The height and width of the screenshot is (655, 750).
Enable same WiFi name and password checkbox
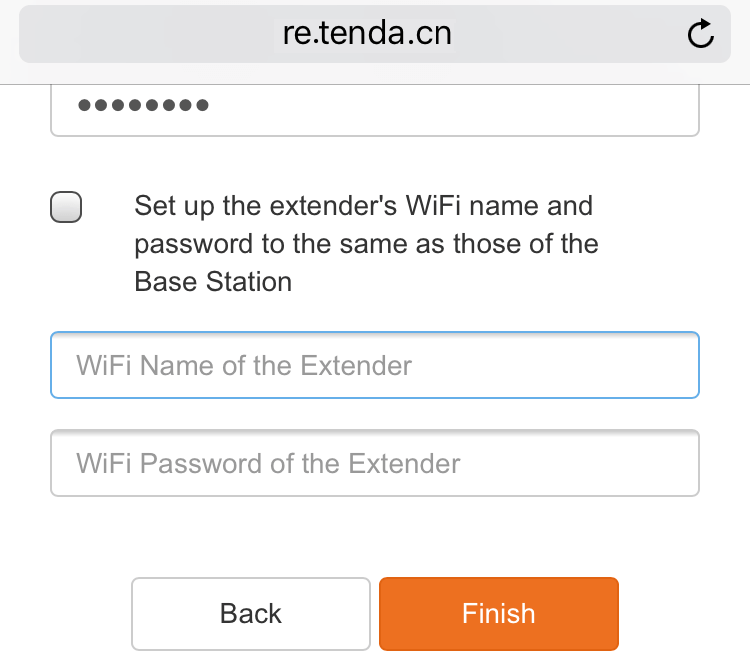click(66, 207)
